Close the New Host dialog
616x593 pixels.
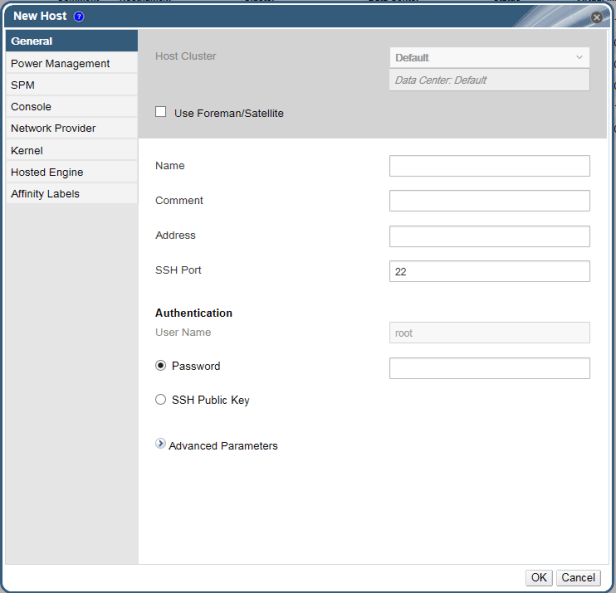597,17
